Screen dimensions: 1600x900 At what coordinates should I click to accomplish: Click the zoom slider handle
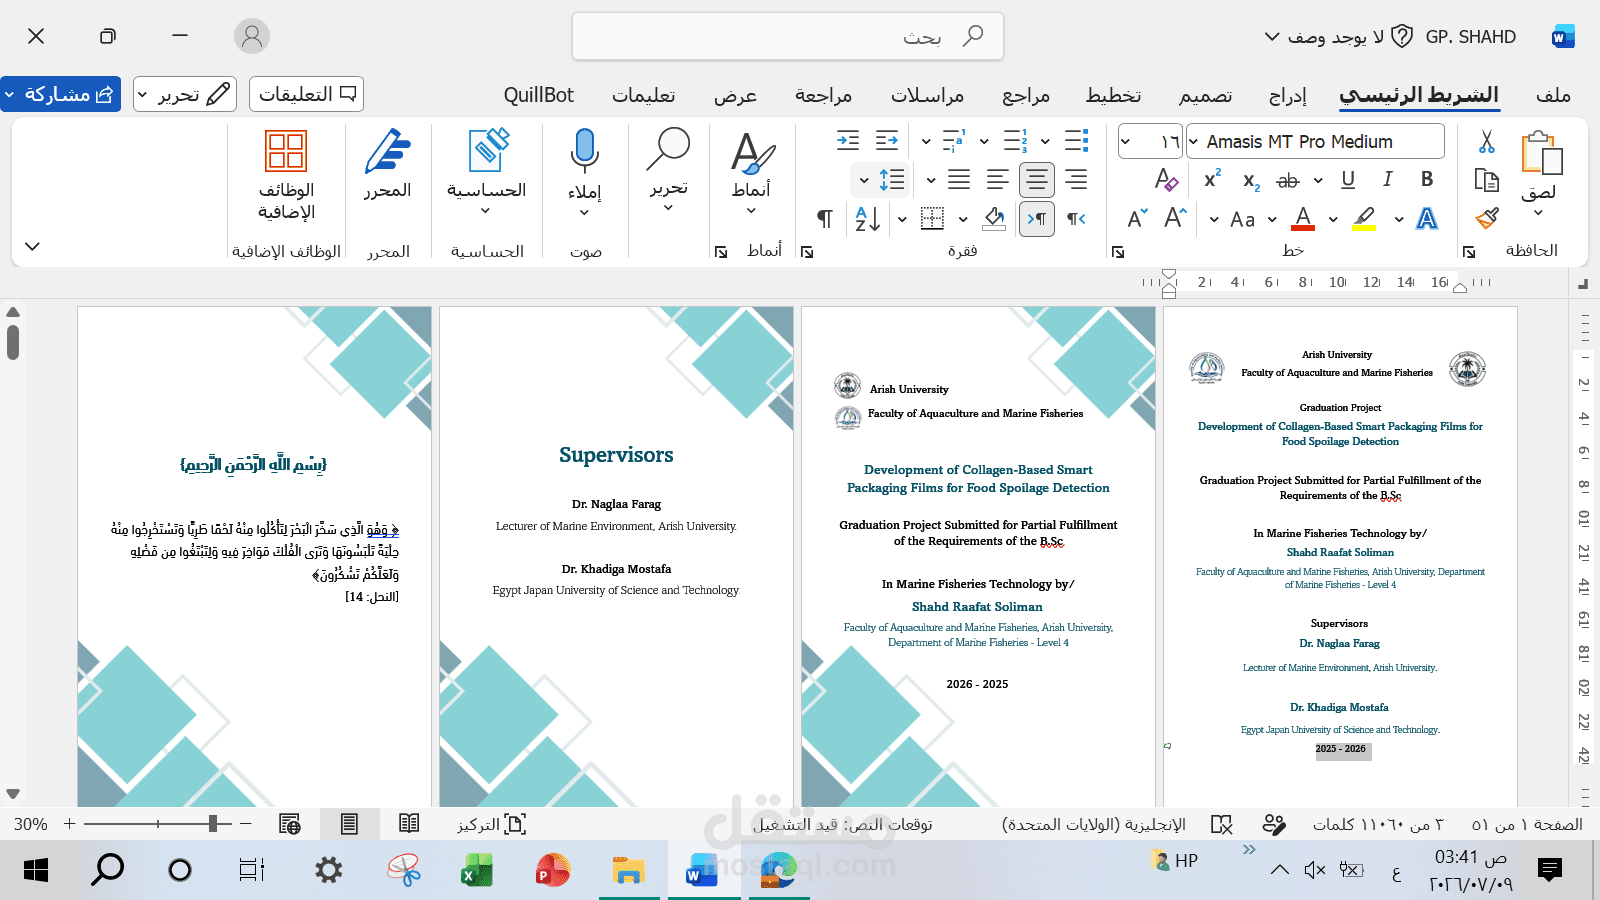213,823
